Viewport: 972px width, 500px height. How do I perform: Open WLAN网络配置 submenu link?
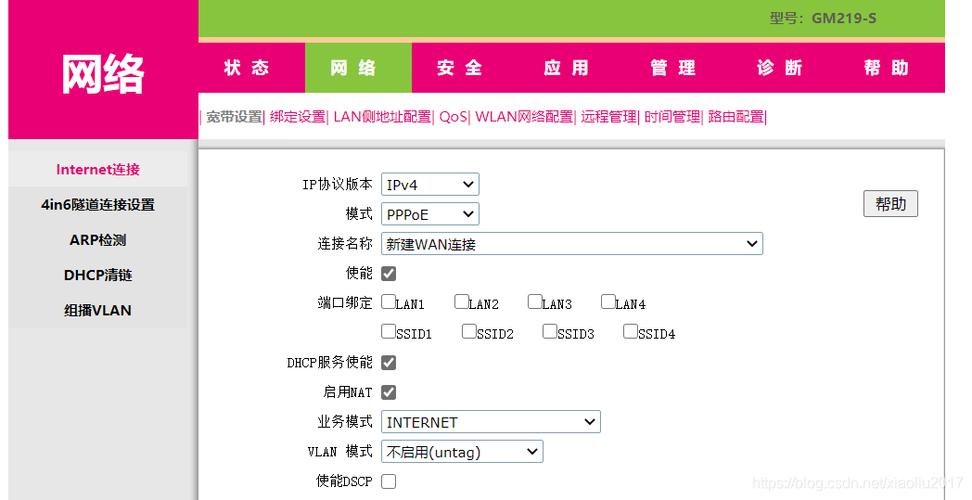[x=524, y=116]
